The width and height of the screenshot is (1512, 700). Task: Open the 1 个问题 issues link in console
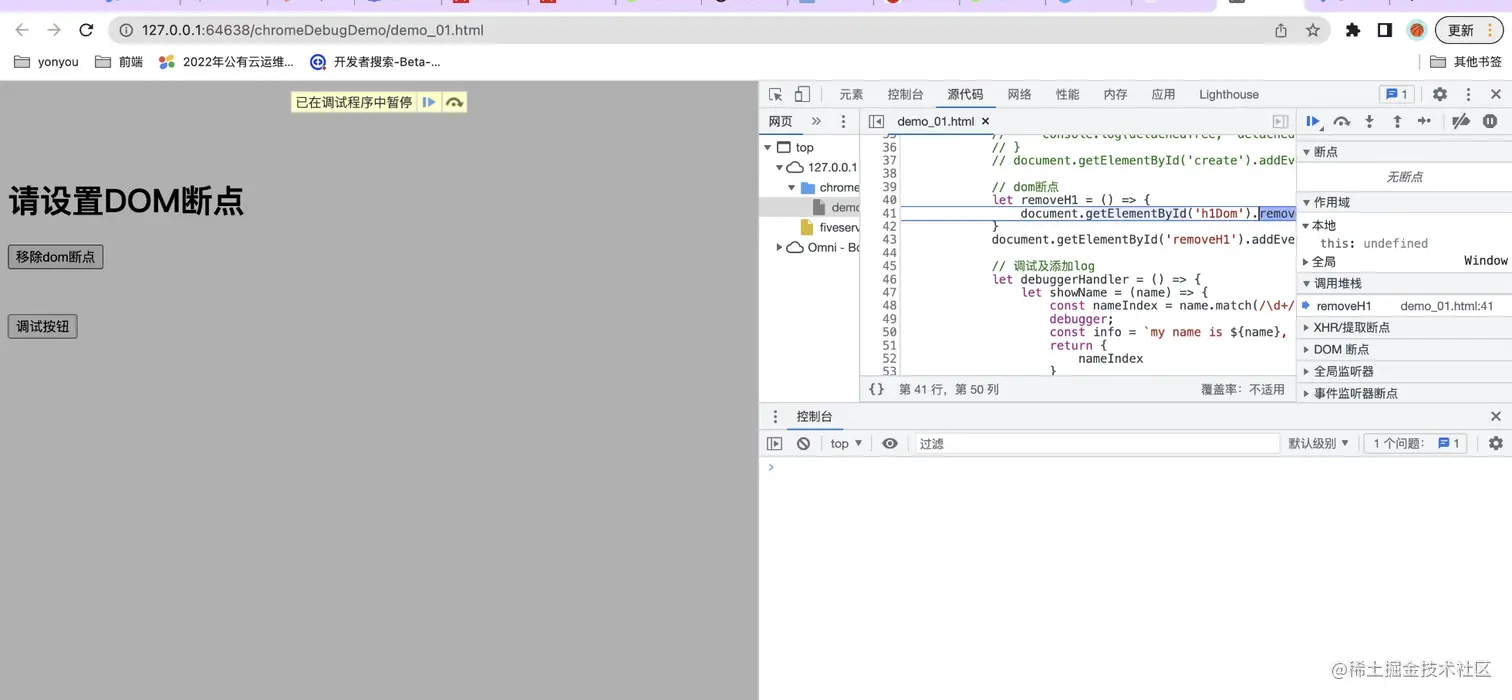point(1417,443)
